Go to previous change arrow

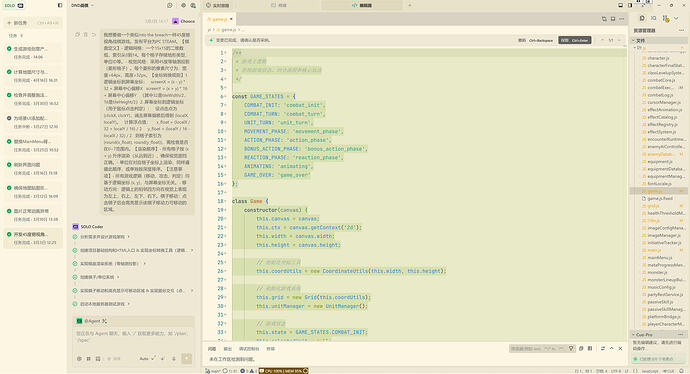pyautogui.click(x=602, y=40)
